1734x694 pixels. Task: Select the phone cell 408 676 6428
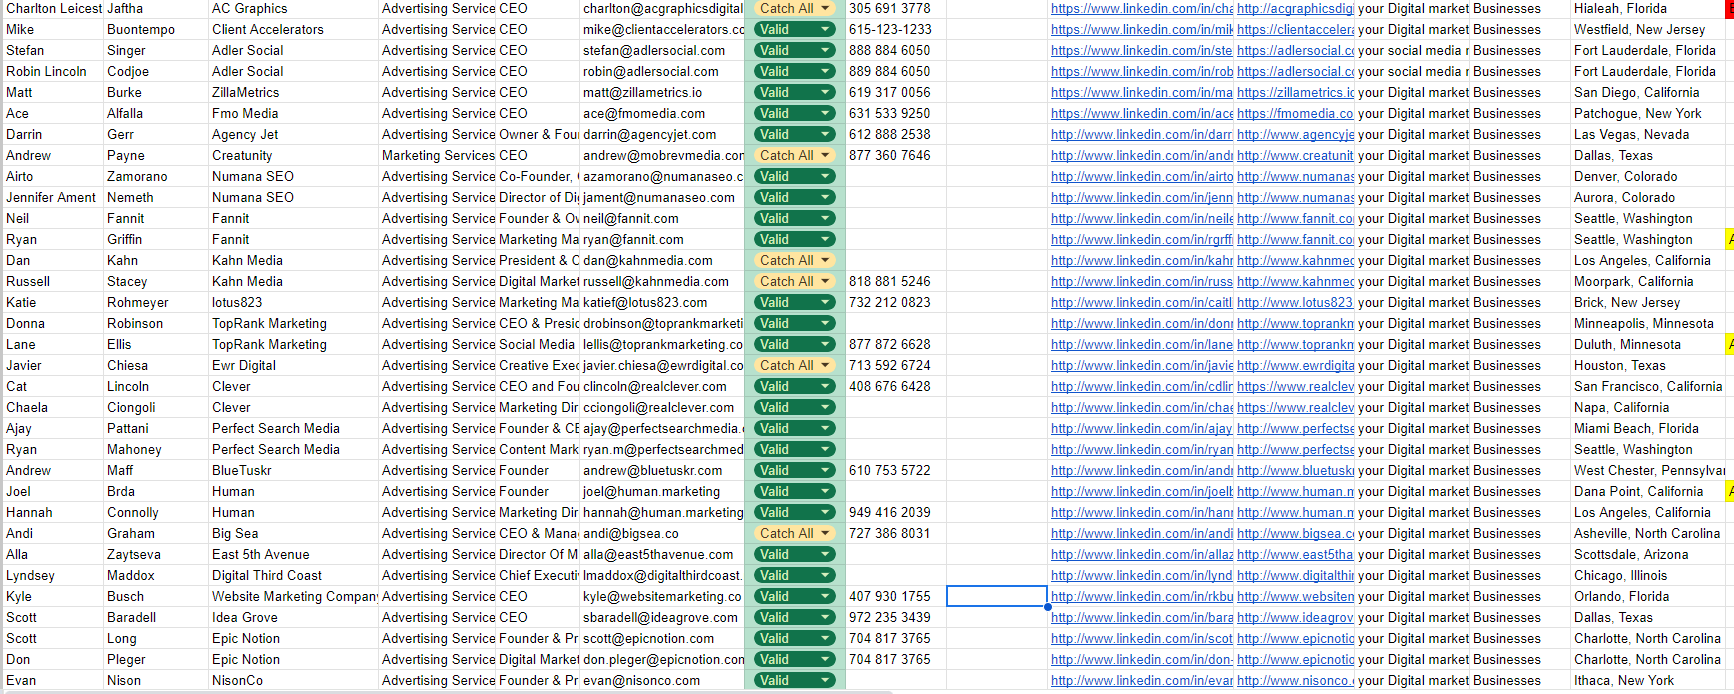(x=896, y=386)
